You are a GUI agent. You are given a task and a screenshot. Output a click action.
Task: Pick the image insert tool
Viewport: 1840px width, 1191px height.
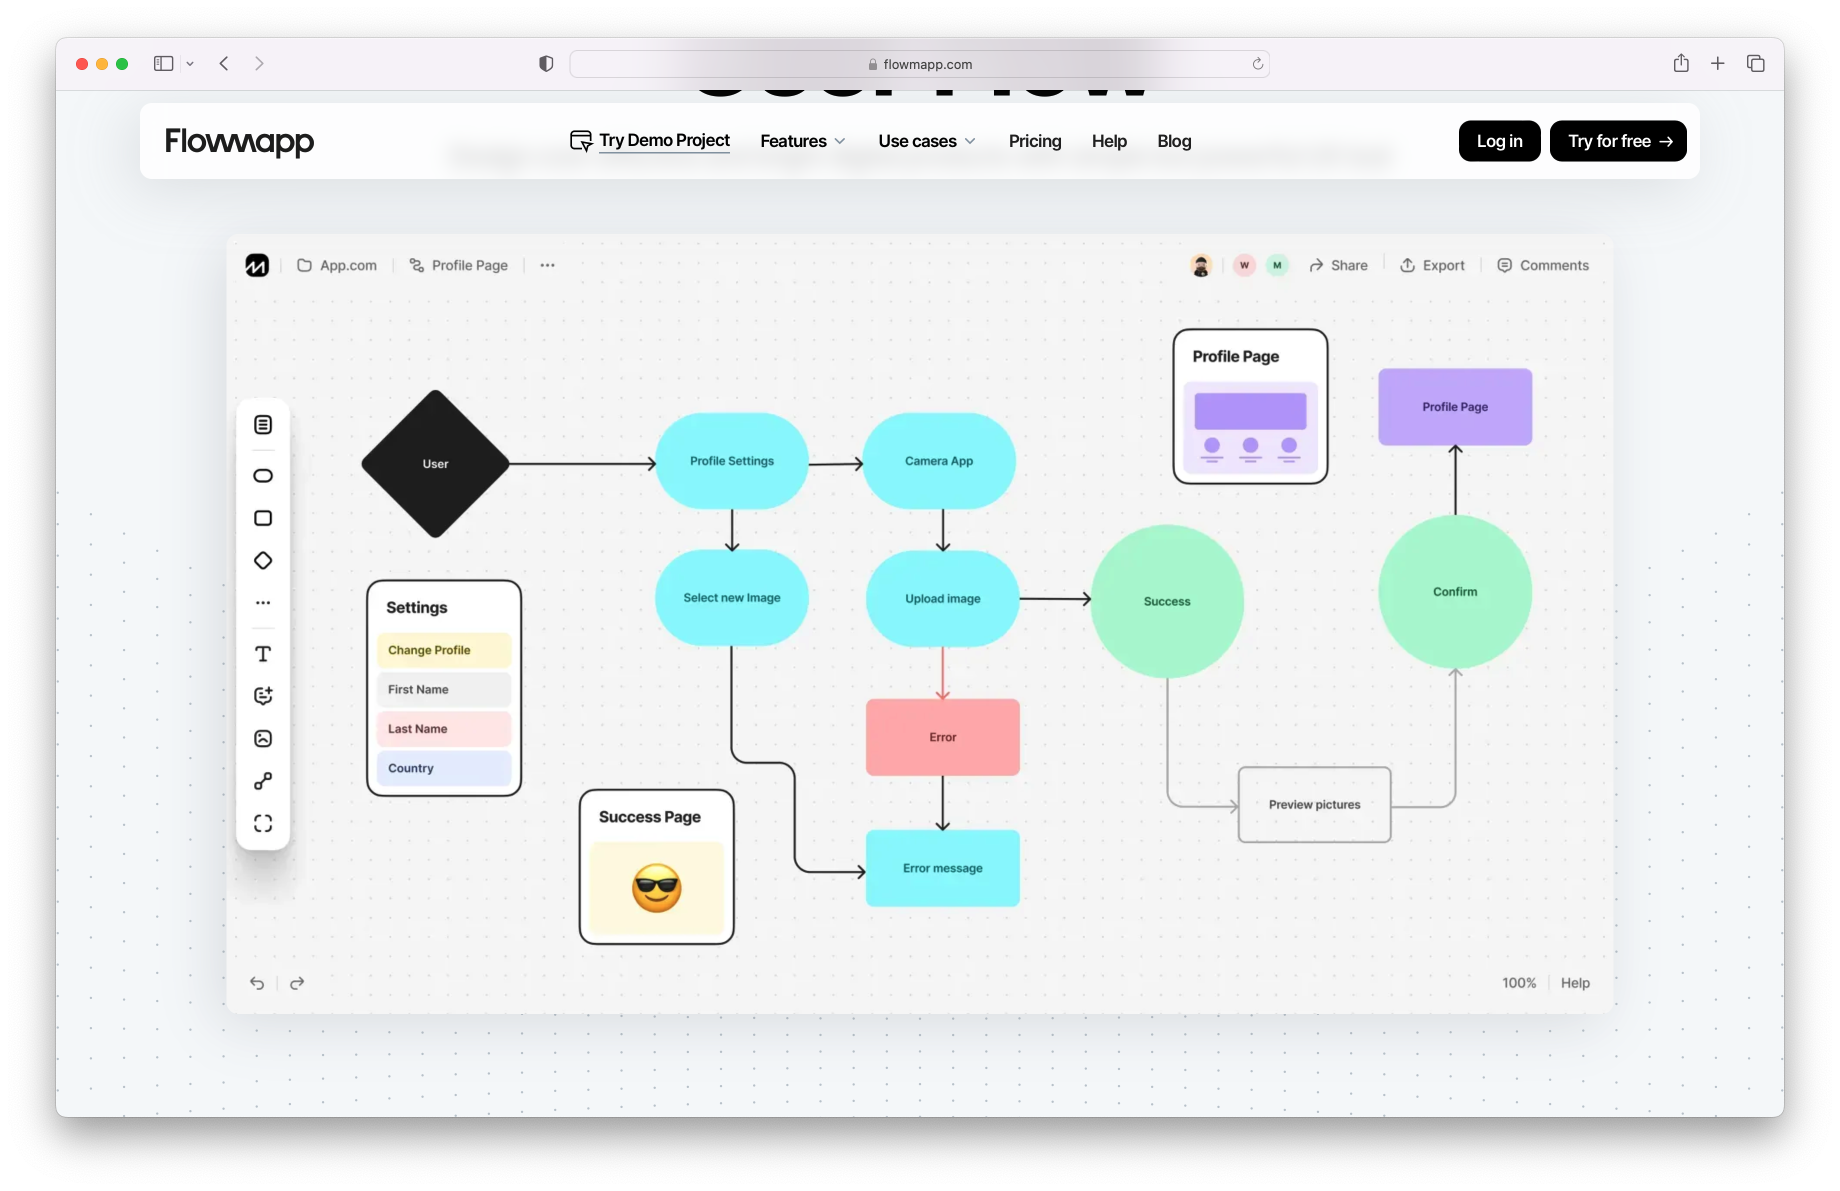pos(263,739)
